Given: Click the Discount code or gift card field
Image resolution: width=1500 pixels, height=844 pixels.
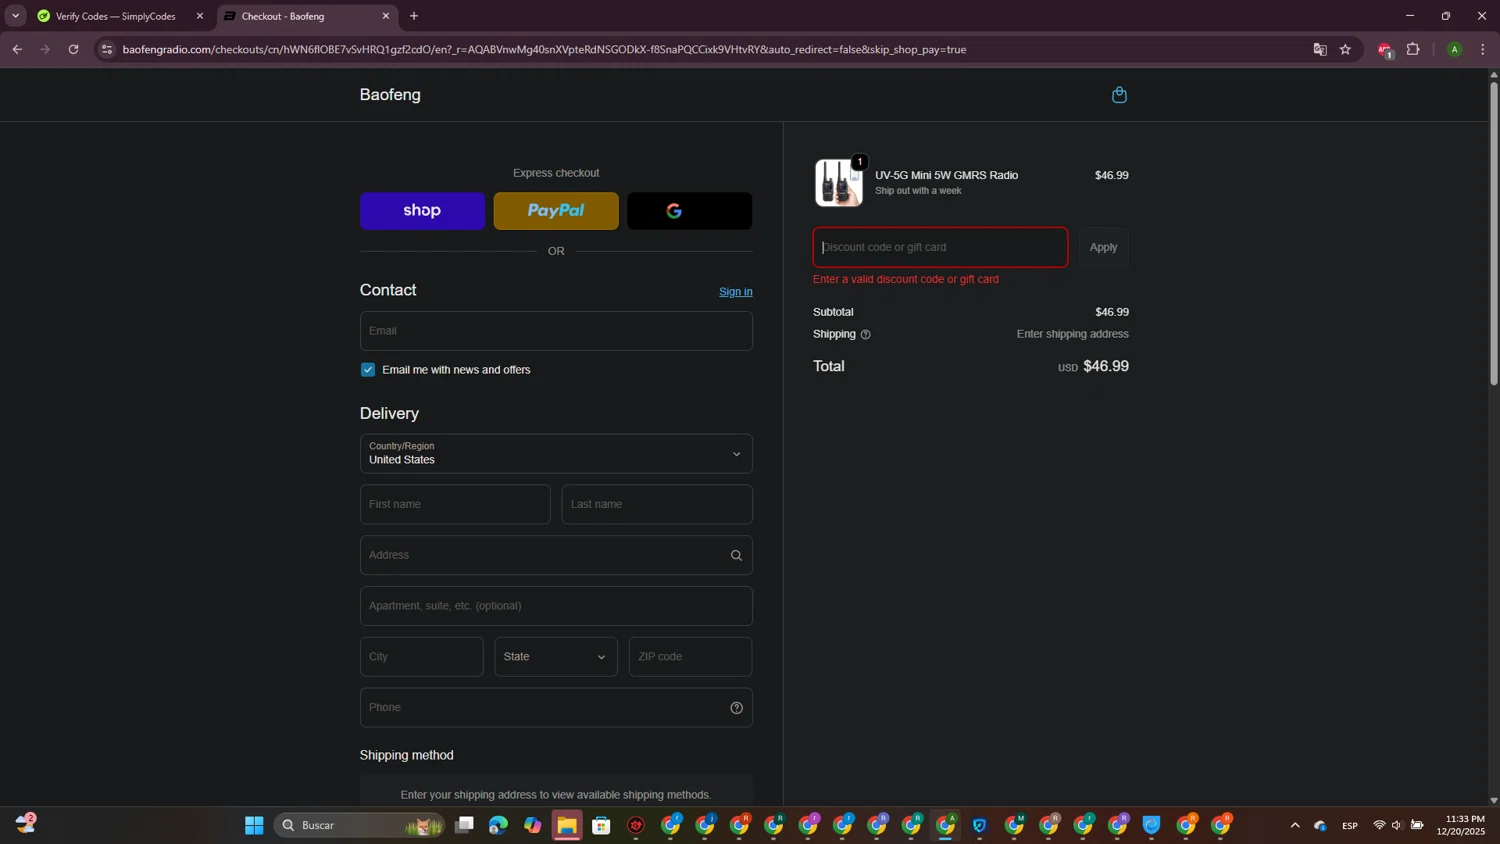Looking at the screenshot, I should click(x=940, y=247).
